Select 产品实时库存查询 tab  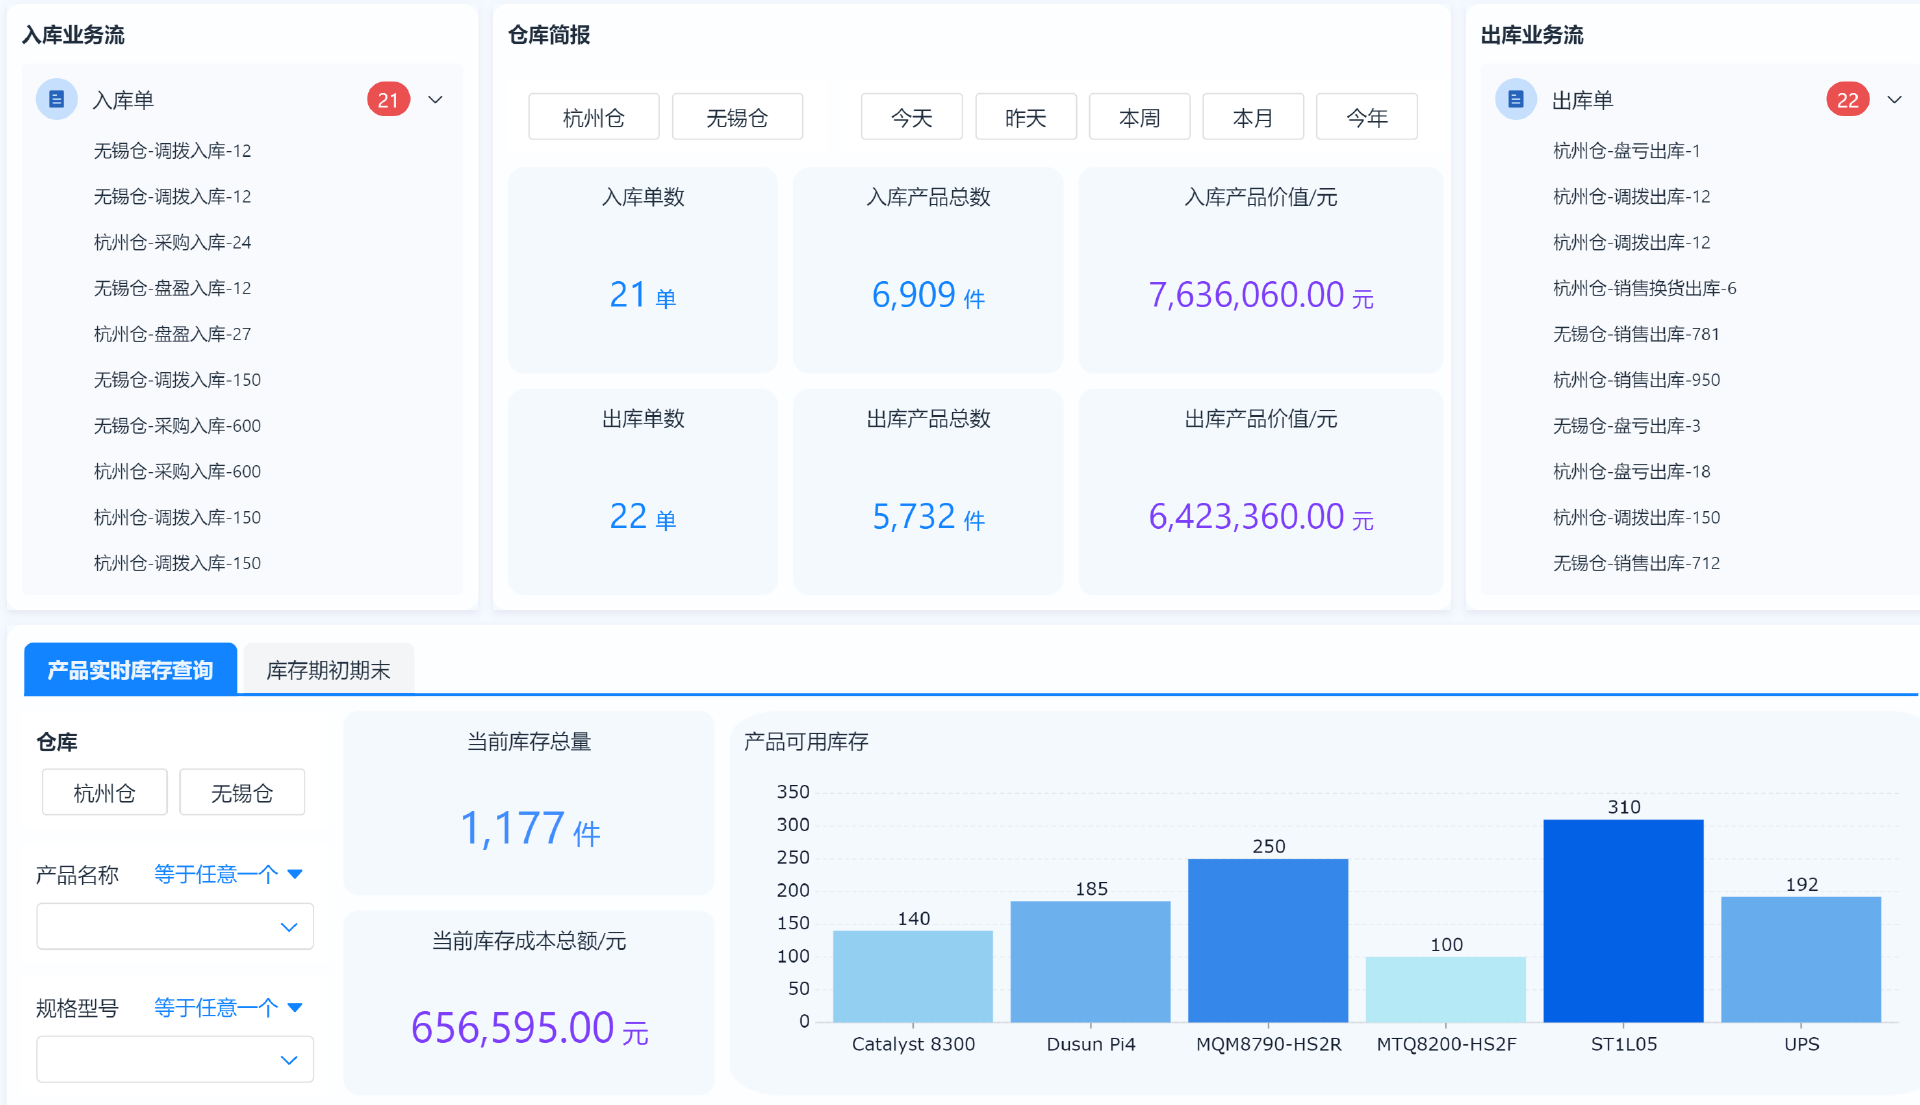[x=130, y=669]
